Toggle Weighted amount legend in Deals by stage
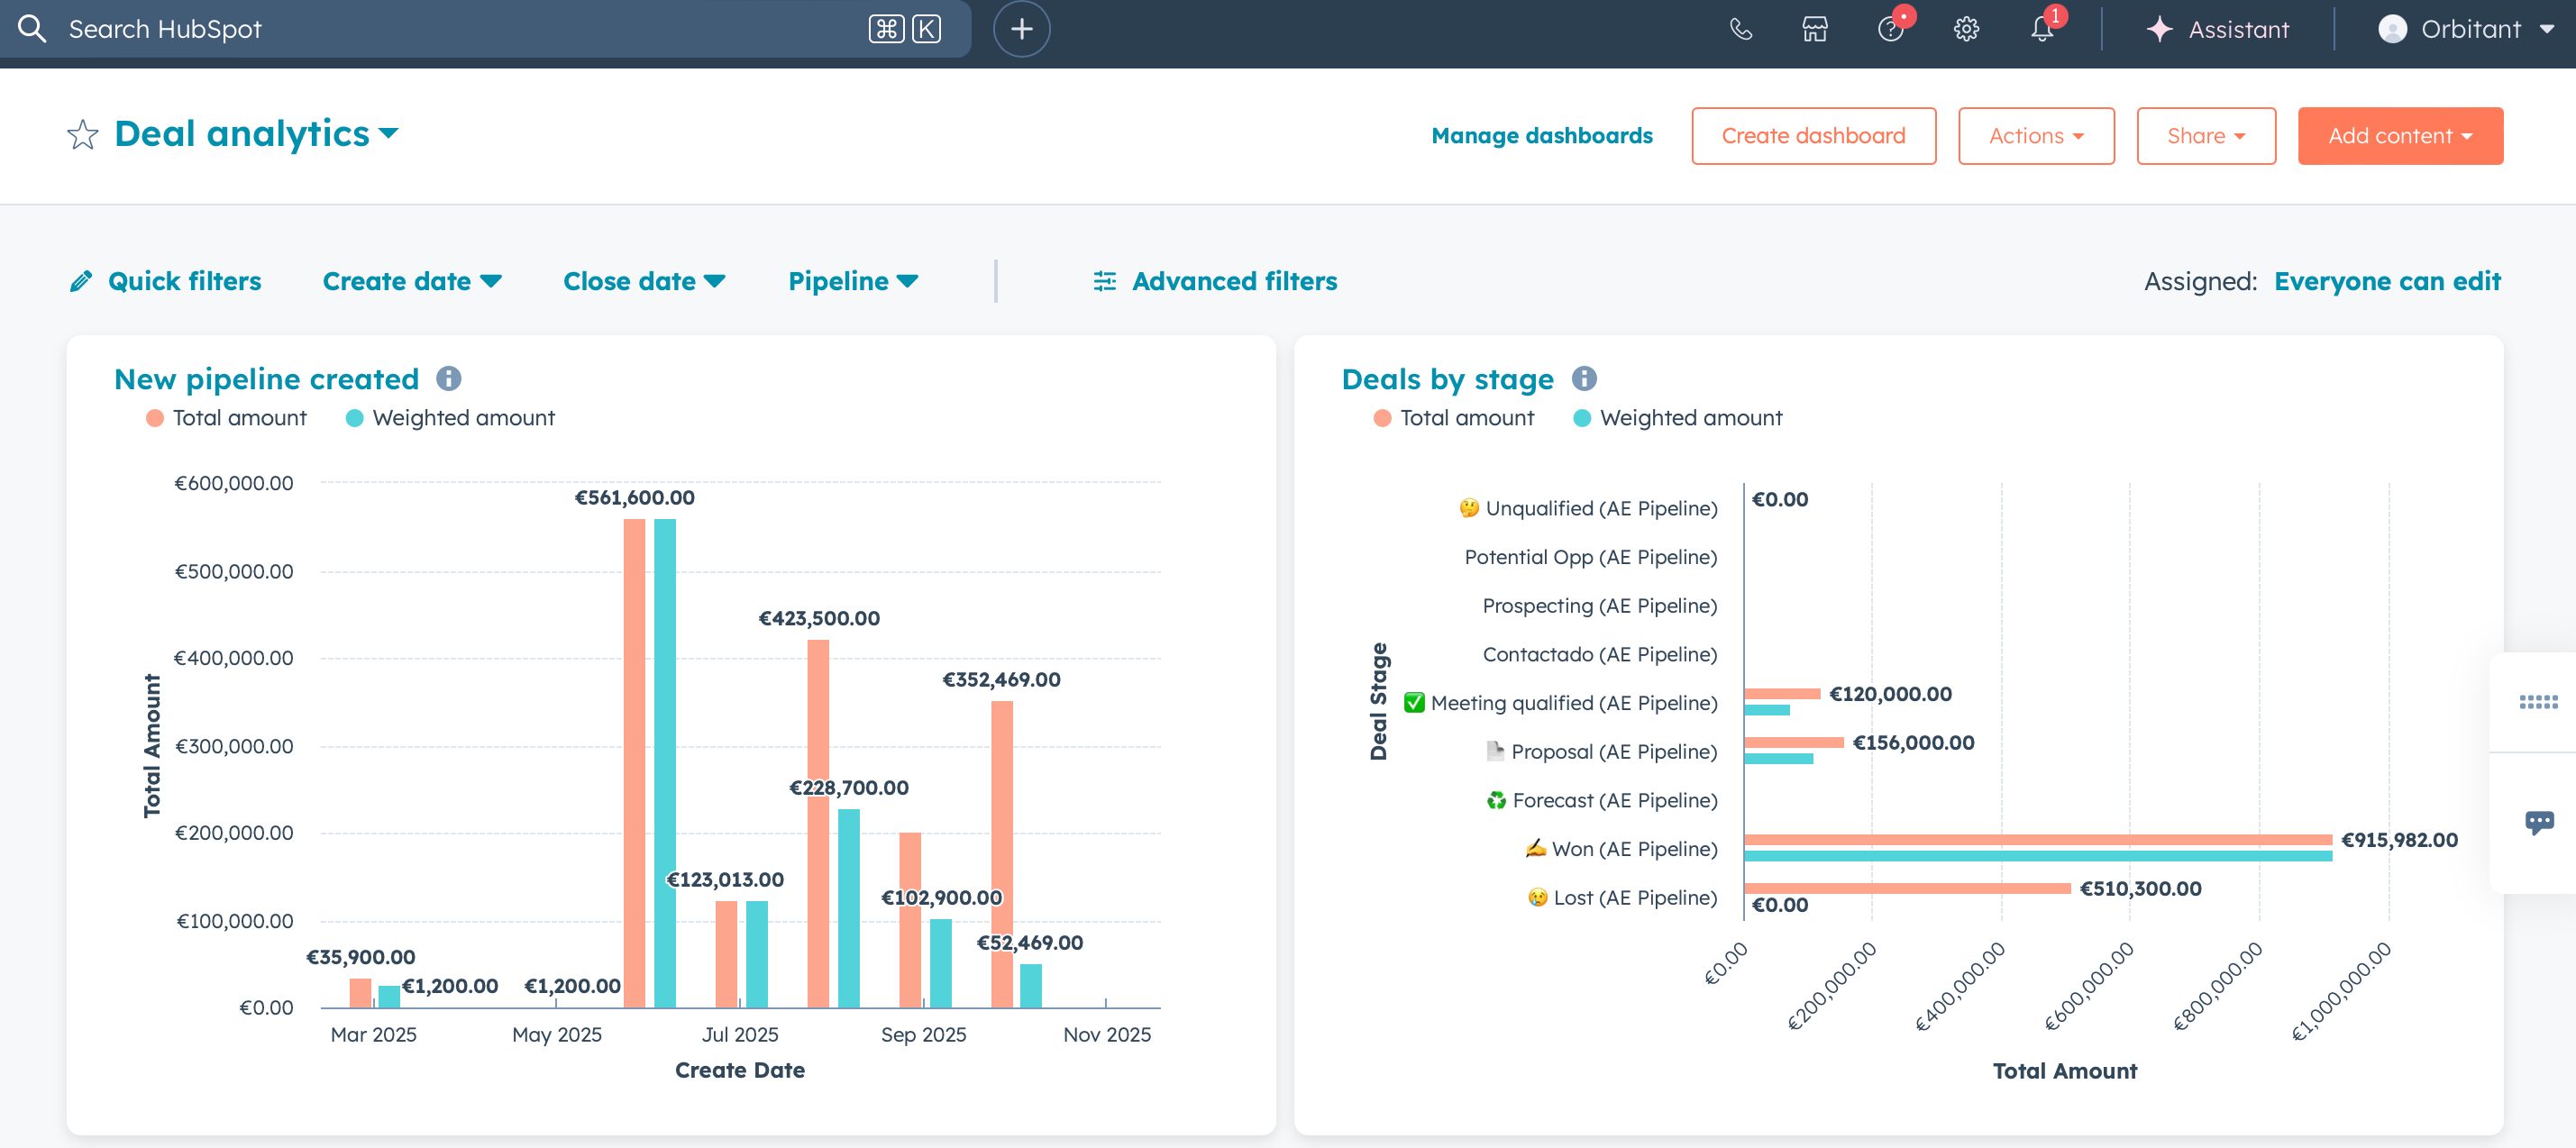Screen dimensions: 2576x1148 pyautogui.click(x=1678, y=418)
